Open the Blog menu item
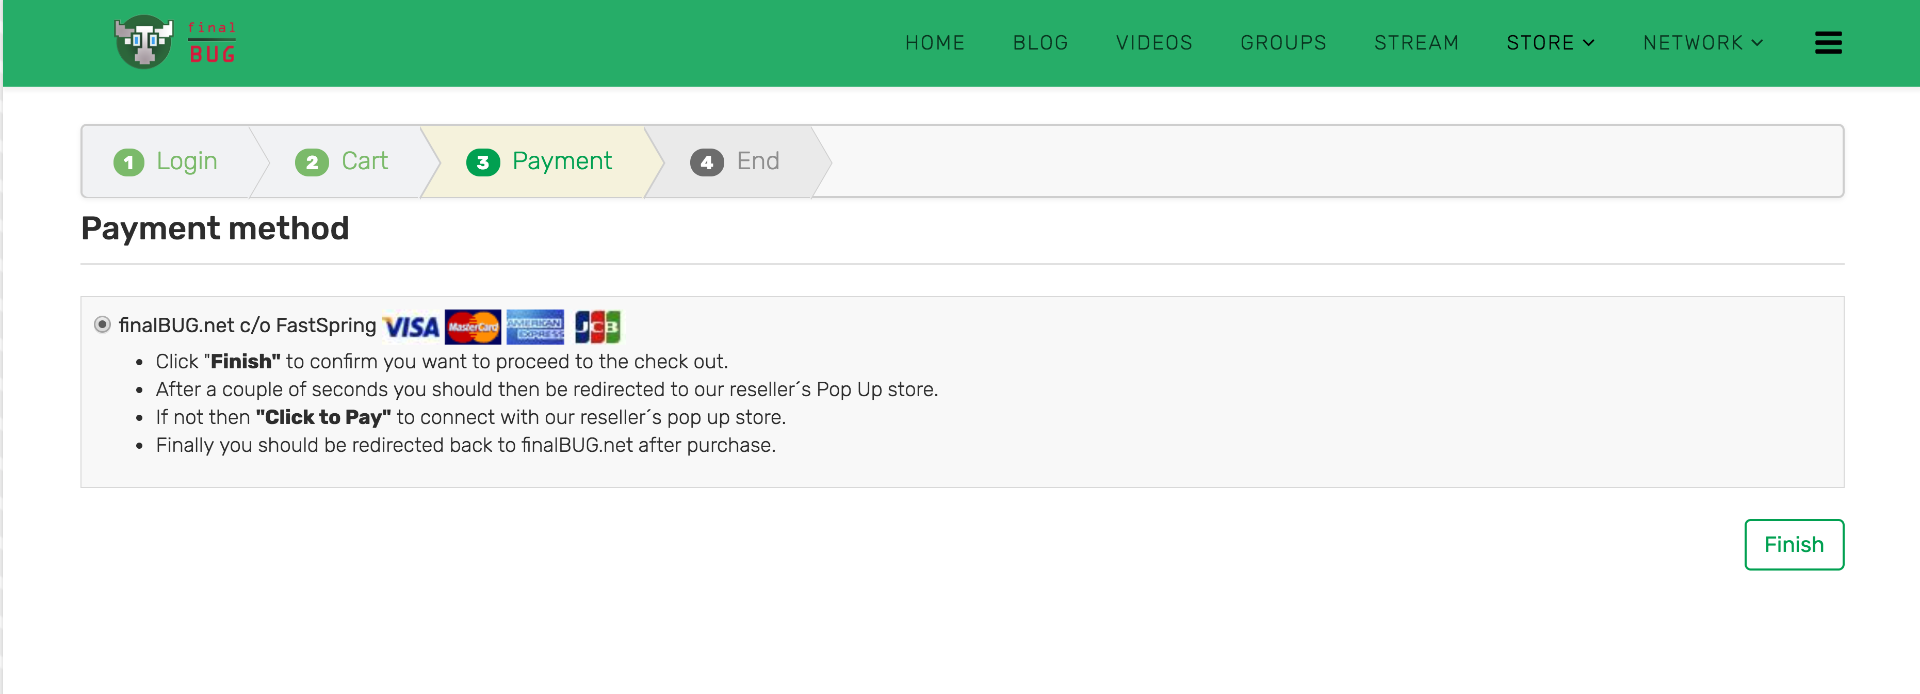This screenshot has width=1920, height=694. [x=1040, y=43]
